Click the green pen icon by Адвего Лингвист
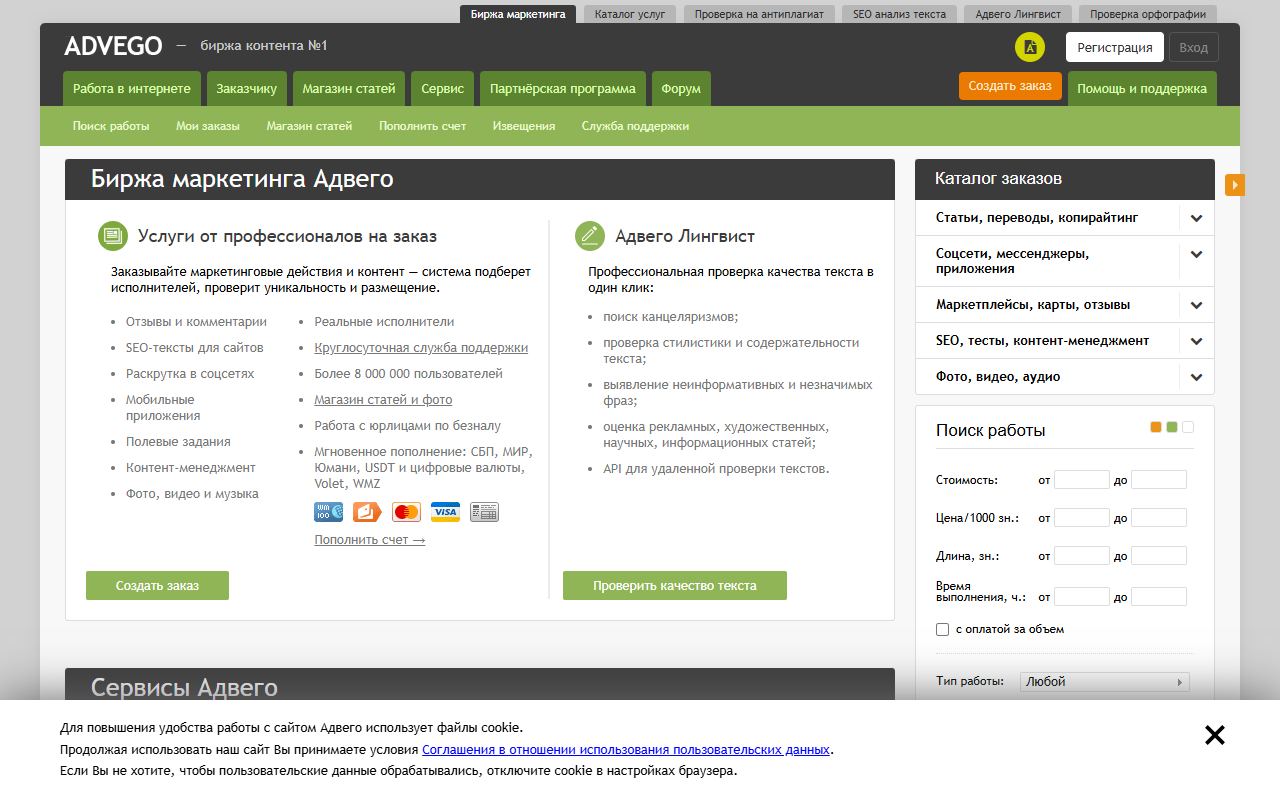This screenshot has width=1280, height=800. pos(590,236)
